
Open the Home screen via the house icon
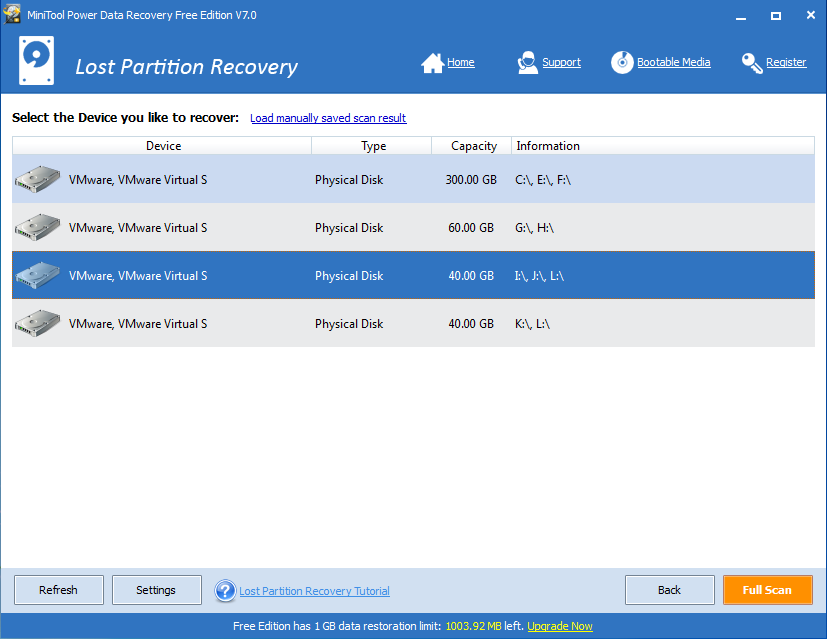pyautogui.click(x=431, y=61)
